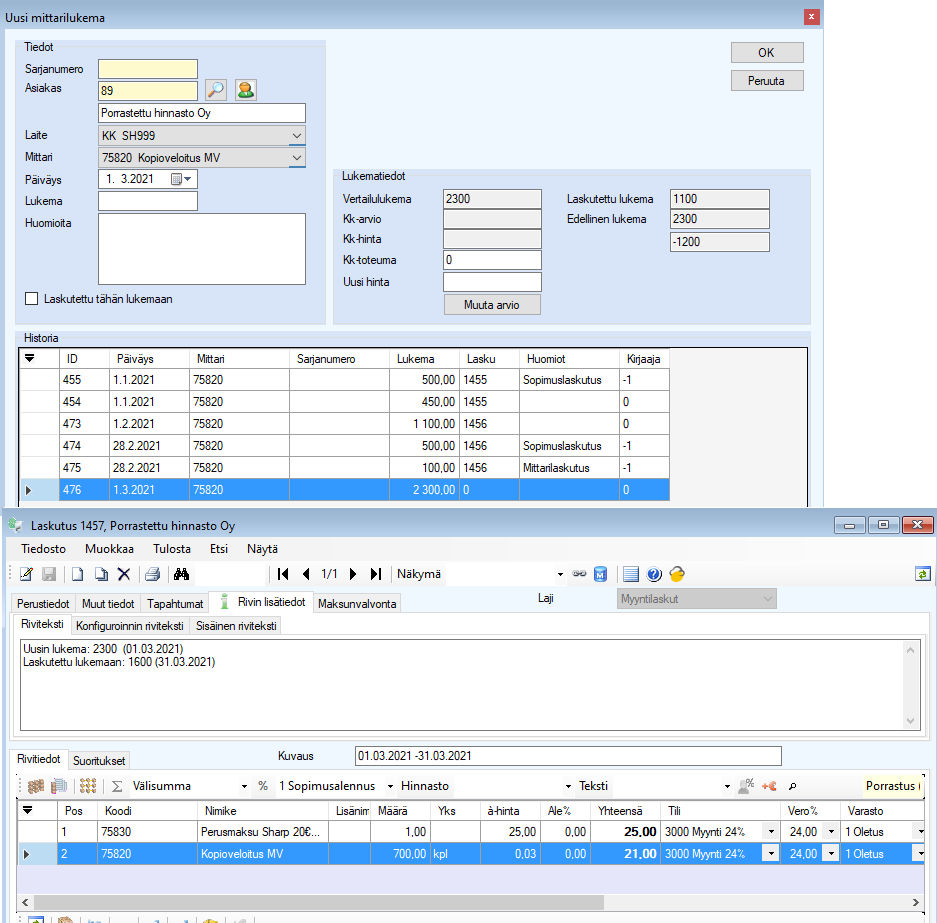Open the blue help question icon
937x923 pixels.
(x=654, y=574)
